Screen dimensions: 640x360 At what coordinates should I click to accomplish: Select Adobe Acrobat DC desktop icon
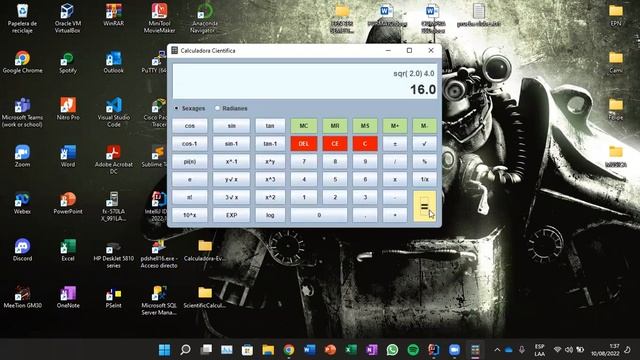coord(113,160)
